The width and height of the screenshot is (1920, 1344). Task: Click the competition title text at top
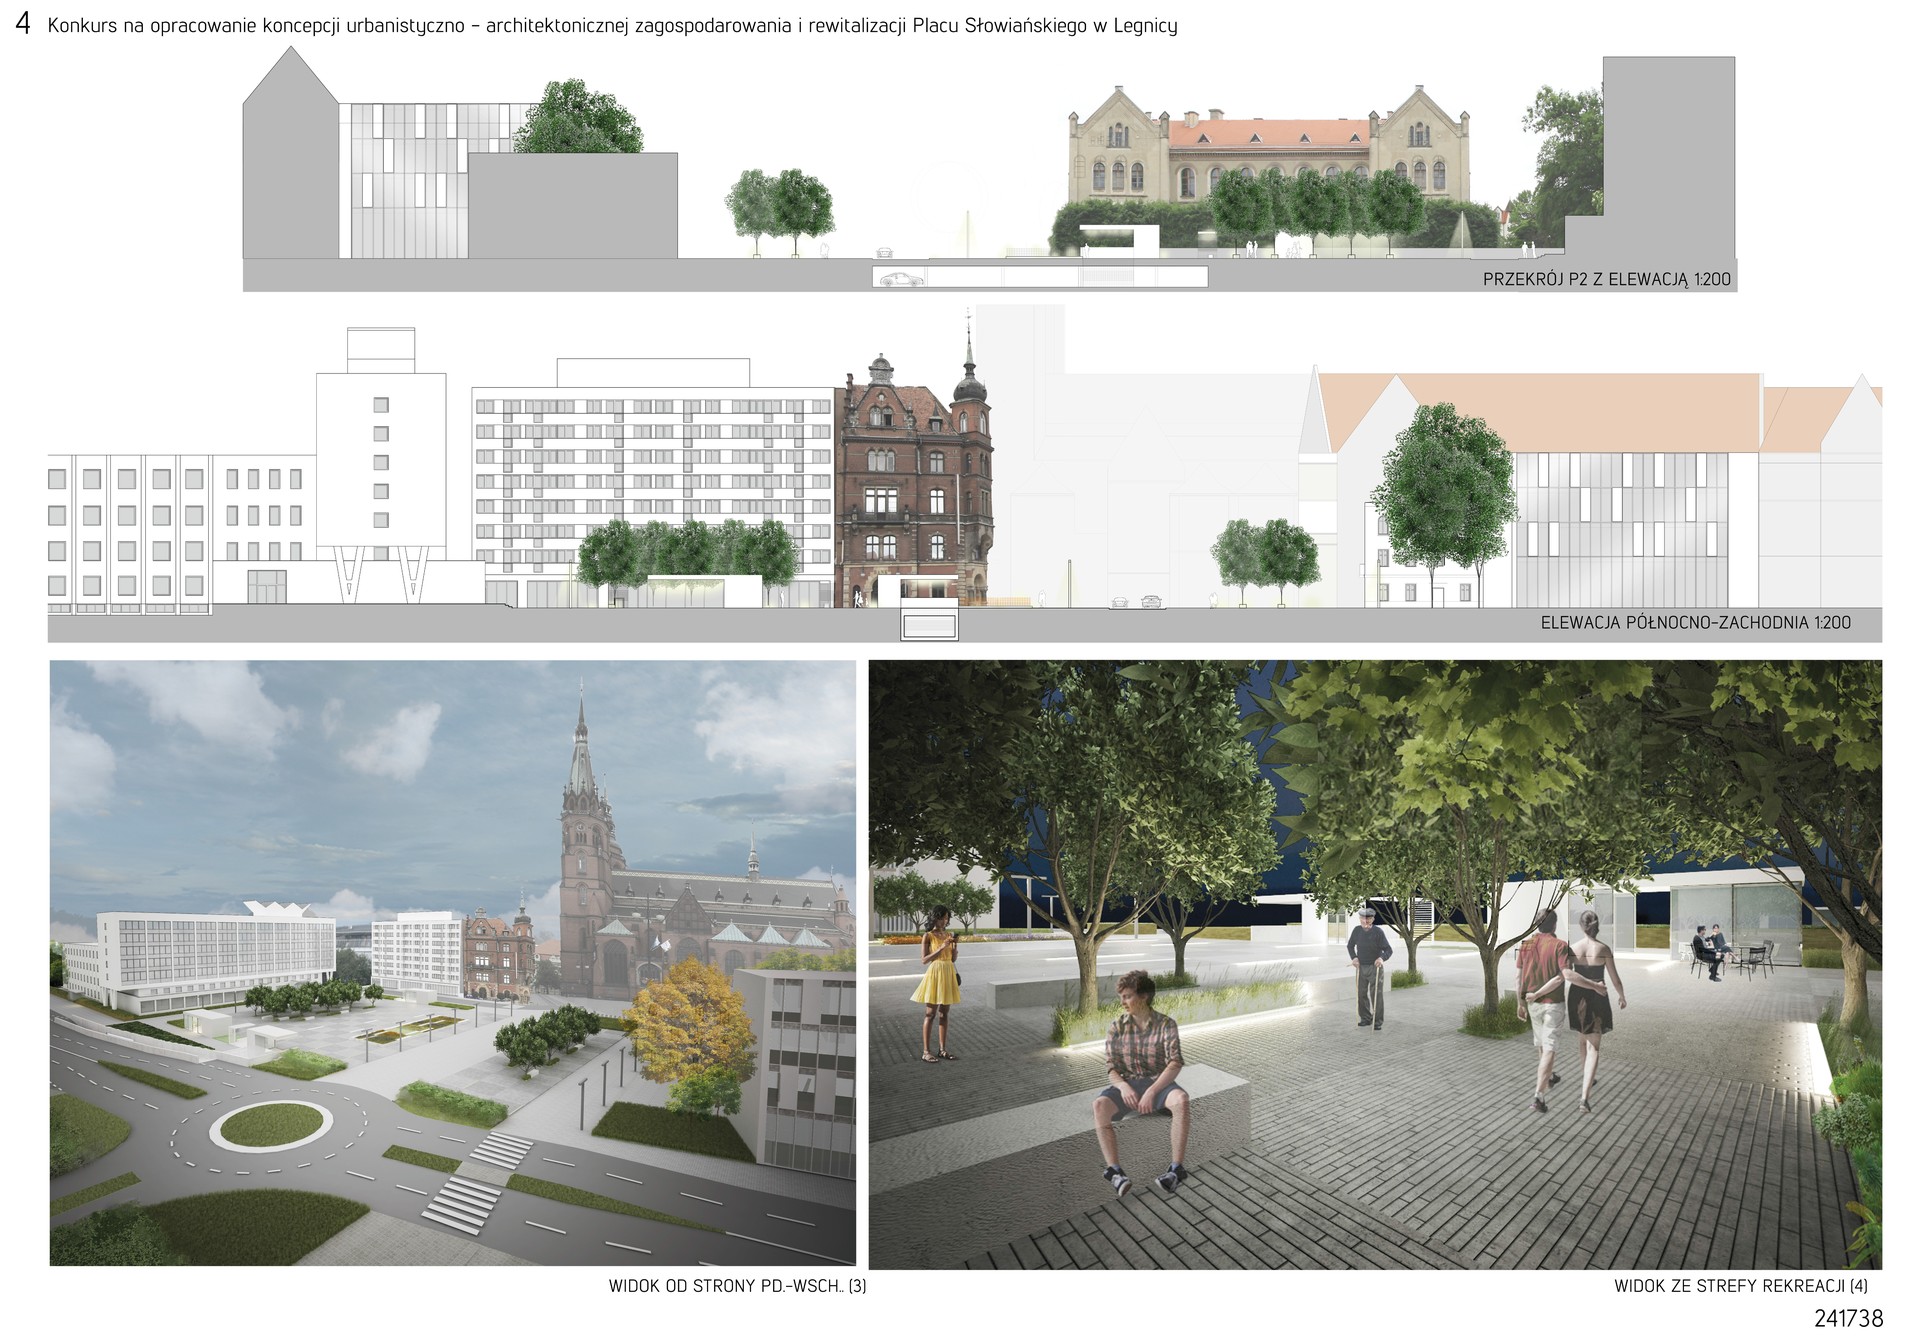pyautogui.click(x=612, y=26)
